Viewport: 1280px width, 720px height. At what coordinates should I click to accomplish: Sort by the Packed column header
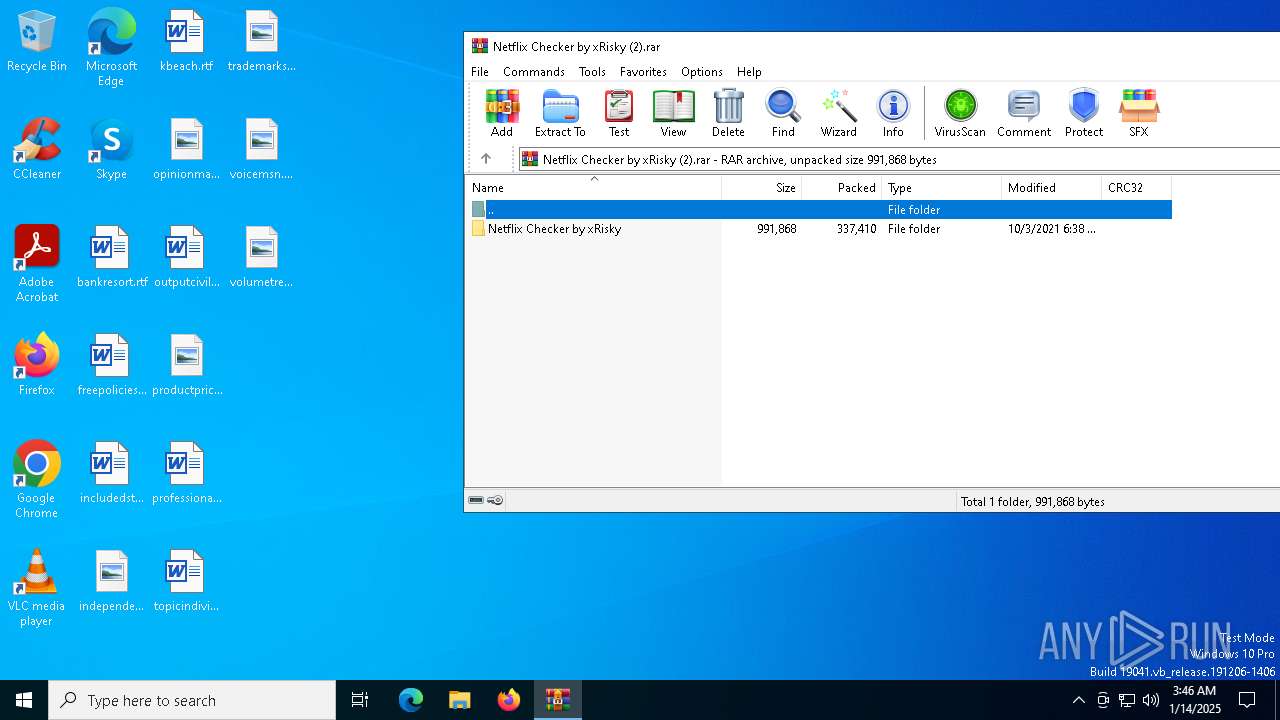coord(842,188)
